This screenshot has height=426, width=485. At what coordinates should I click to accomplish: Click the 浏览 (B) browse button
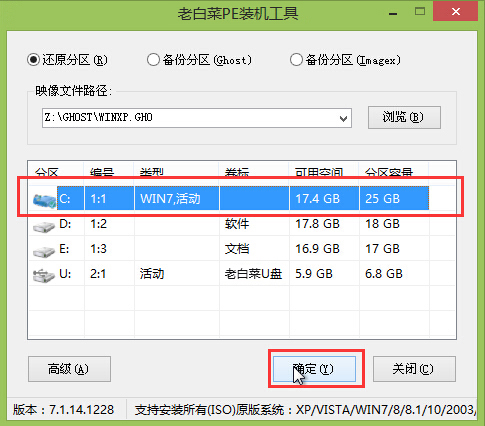point(404,117)
